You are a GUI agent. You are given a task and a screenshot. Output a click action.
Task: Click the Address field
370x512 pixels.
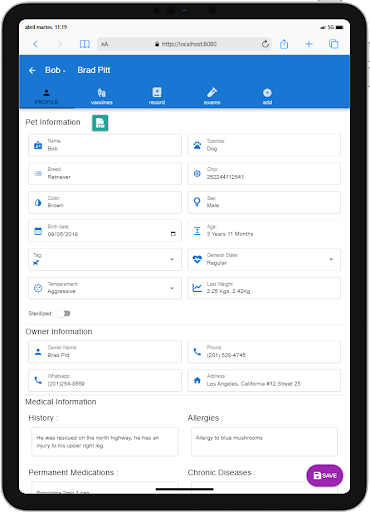[264, 380]
